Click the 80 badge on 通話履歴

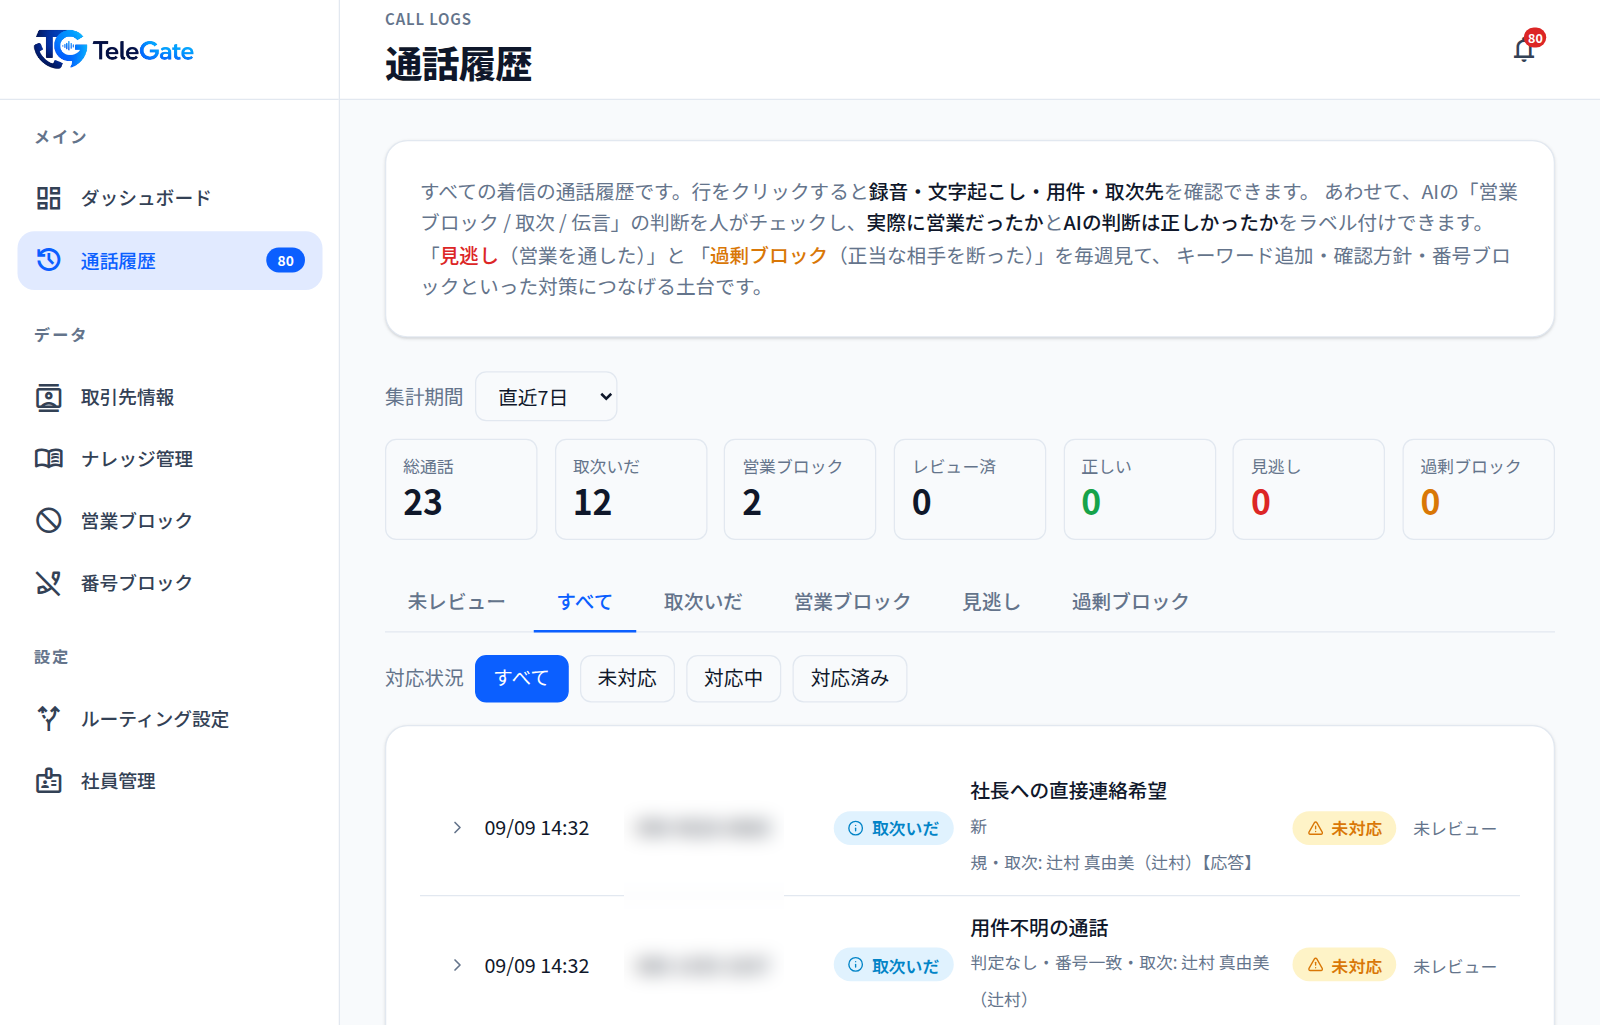click(x=285, y=261)
